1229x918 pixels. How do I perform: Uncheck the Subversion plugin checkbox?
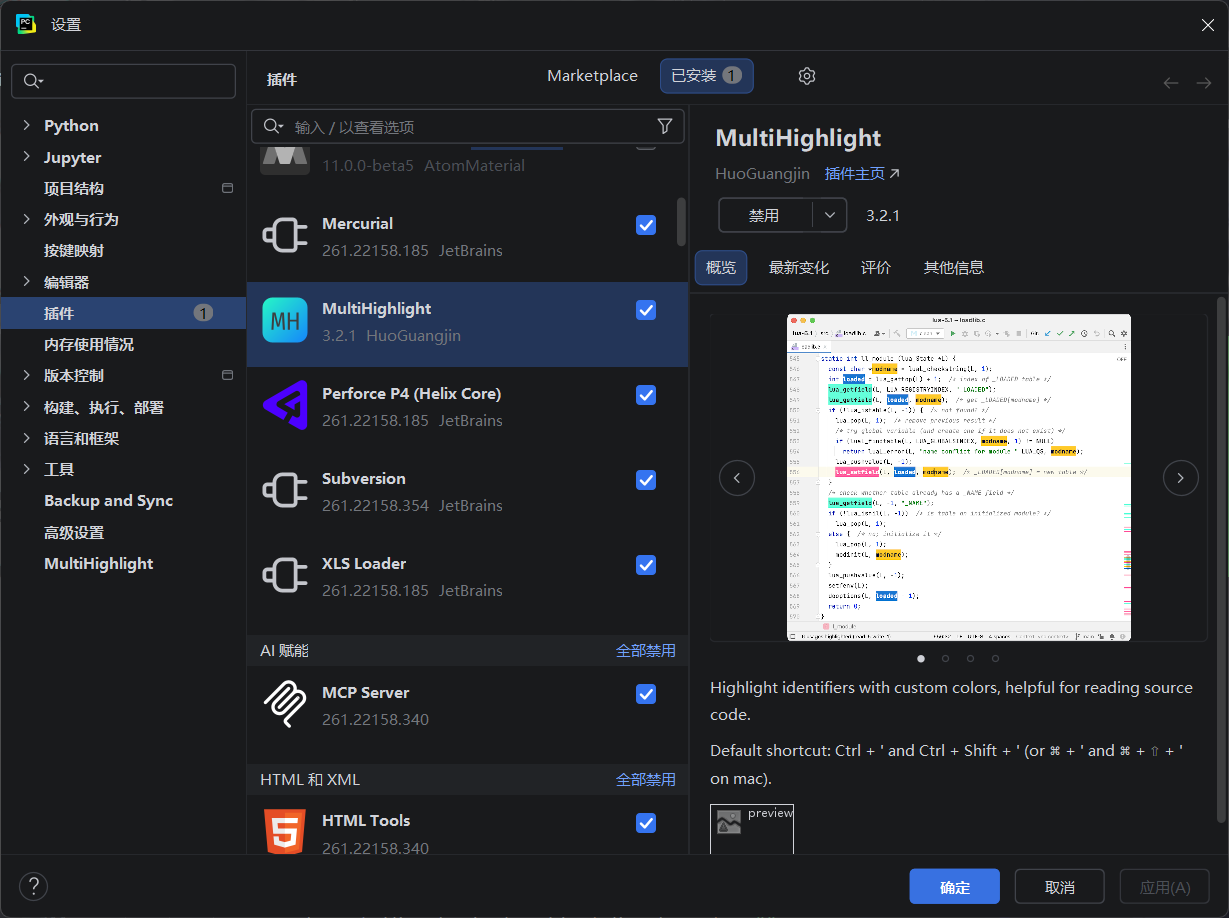[x=646, y=480]
